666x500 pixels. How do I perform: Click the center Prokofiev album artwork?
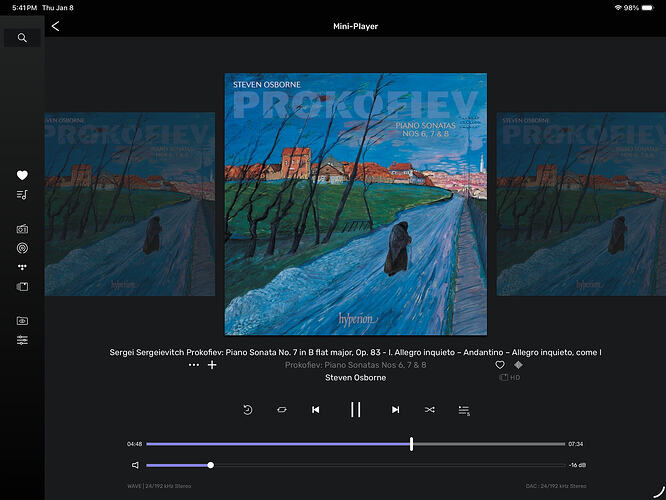pyautogui.click(x=356, y=204)
